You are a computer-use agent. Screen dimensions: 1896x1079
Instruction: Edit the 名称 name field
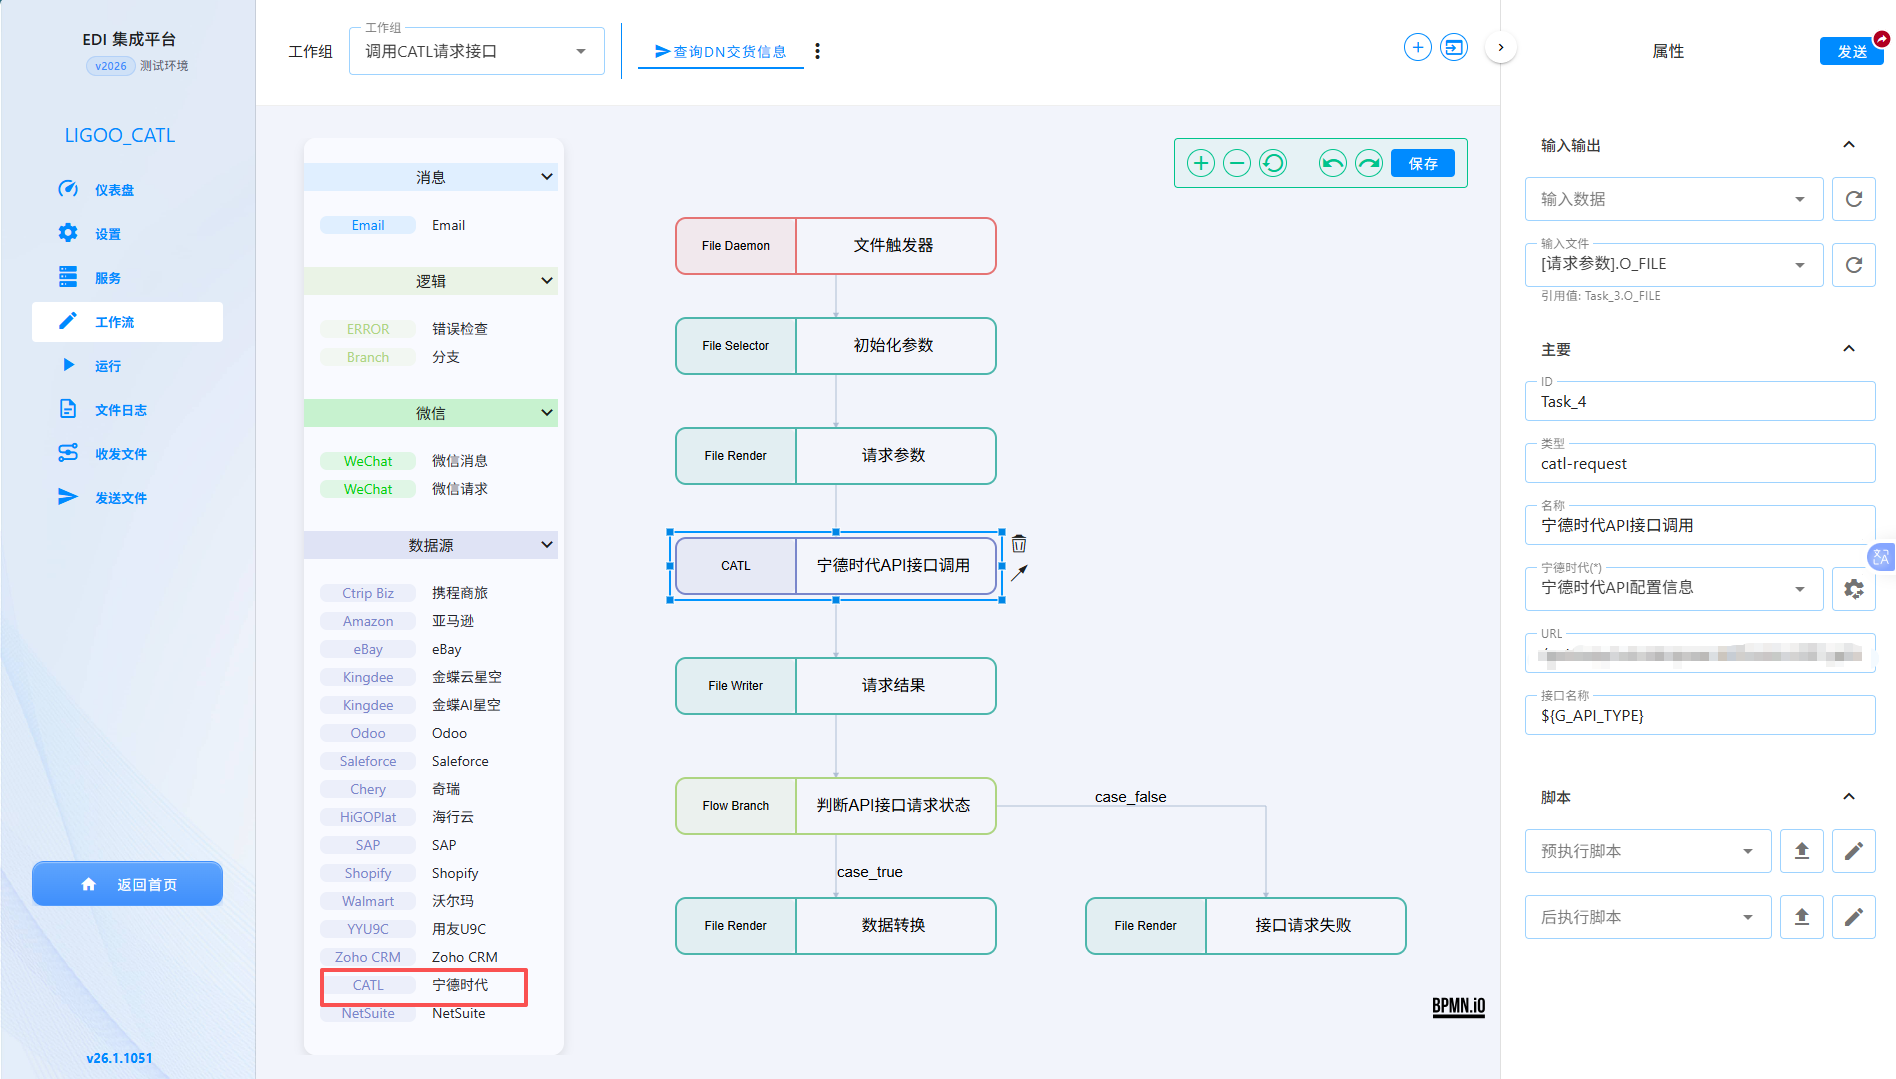point(1700,525)
